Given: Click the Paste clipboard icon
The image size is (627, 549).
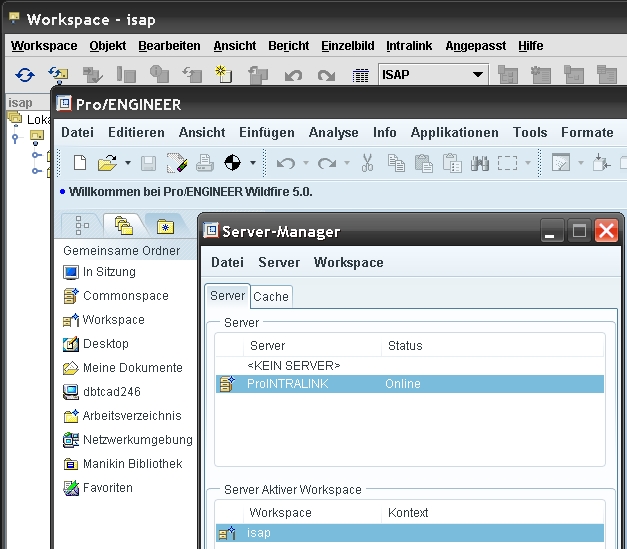Looking at the screenshot, I should tap(424, 163).
